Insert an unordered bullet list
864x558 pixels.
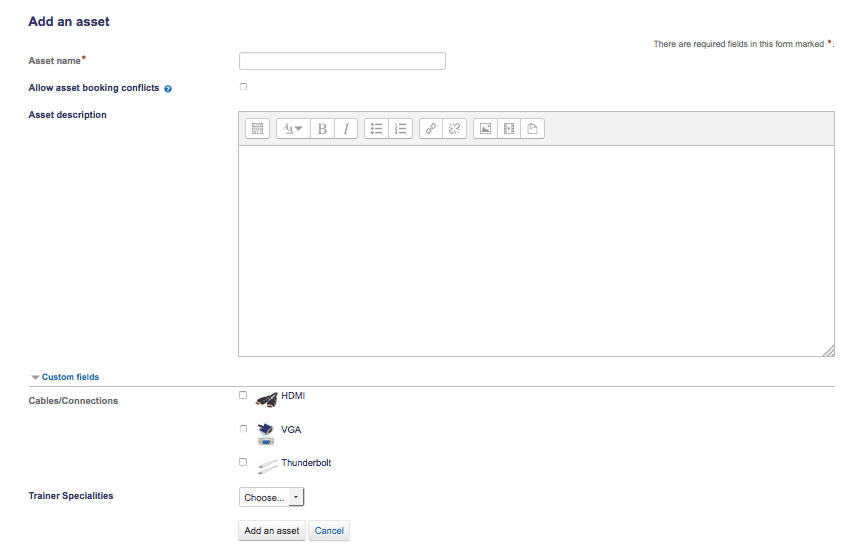[376, 128]
